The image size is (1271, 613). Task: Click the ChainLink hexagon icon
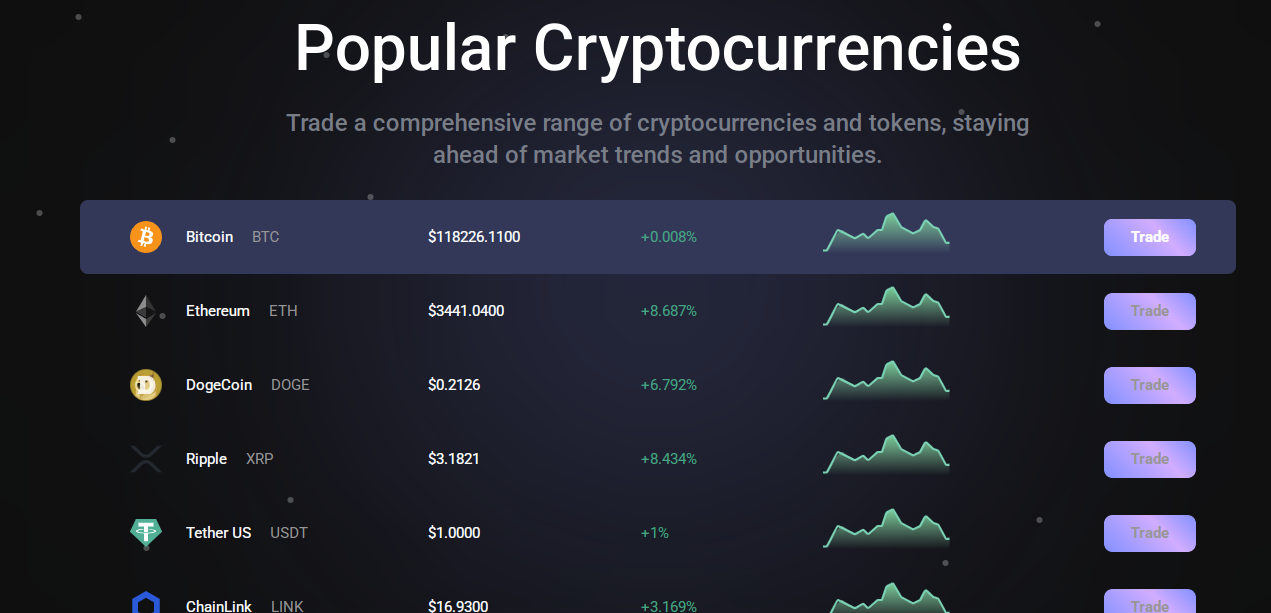[x=146, y=604]
